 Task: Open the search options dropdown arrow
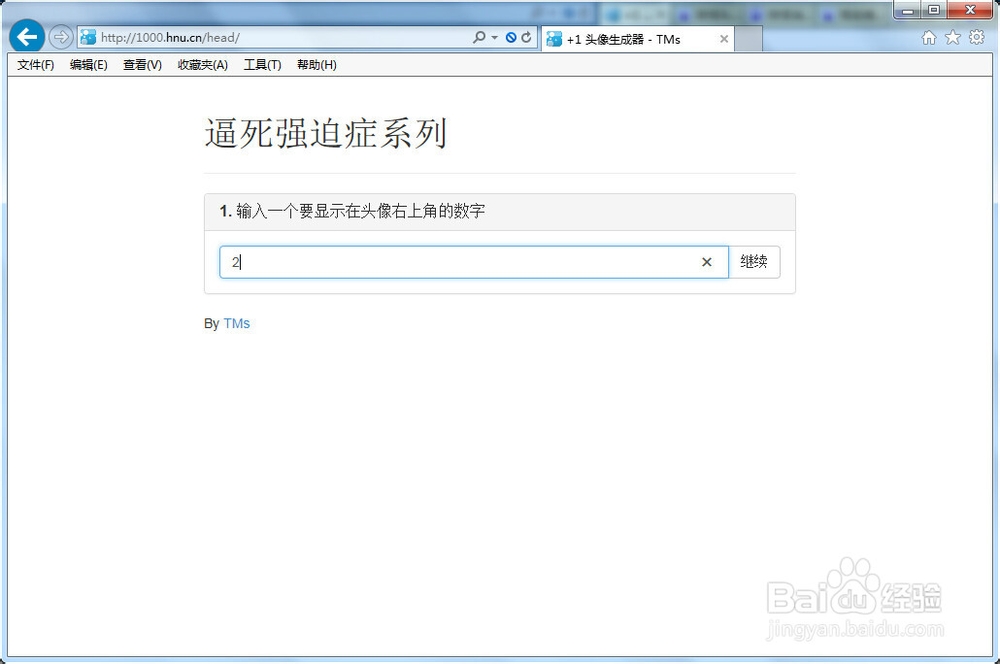pyautogui.click(x=494, y=37)
